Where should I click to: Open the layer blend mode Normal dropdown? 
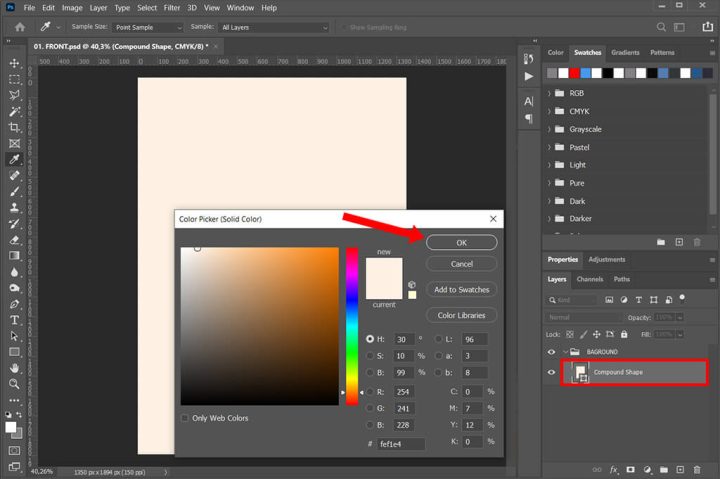pos(584,317)
